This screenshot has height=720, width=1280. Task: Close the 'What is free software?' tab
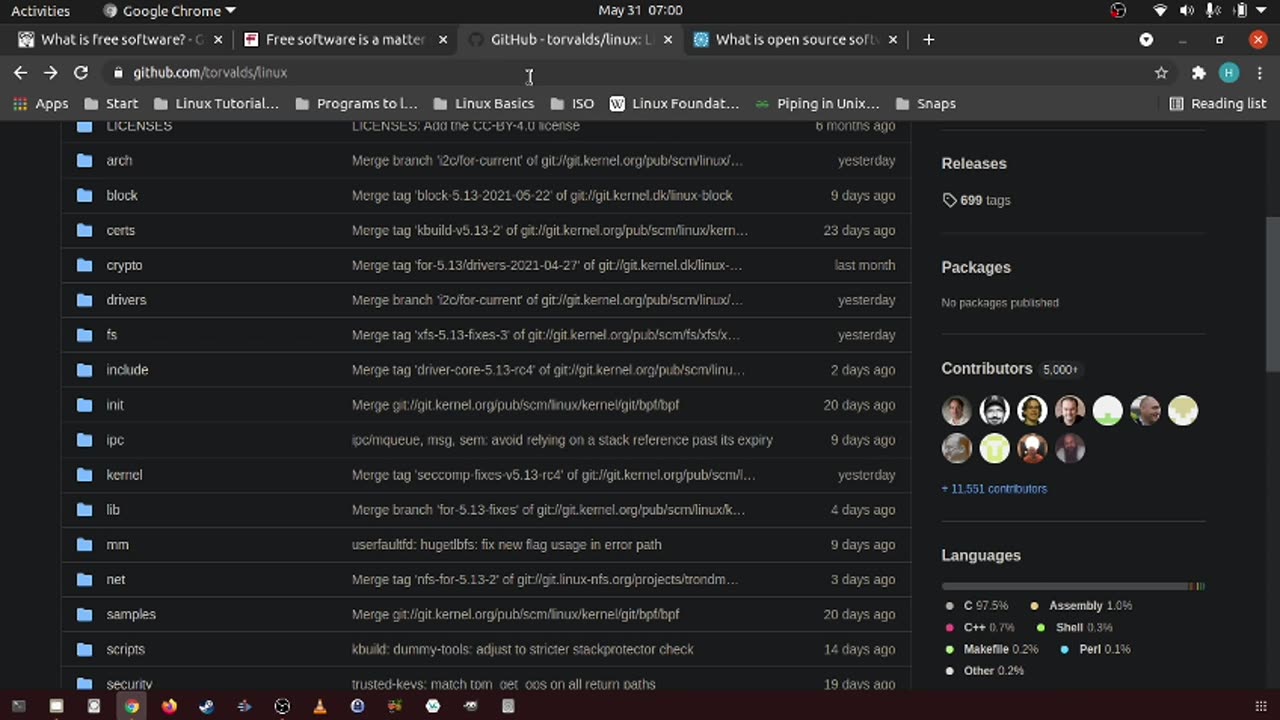pyautogui.click(x=218, y=39)
